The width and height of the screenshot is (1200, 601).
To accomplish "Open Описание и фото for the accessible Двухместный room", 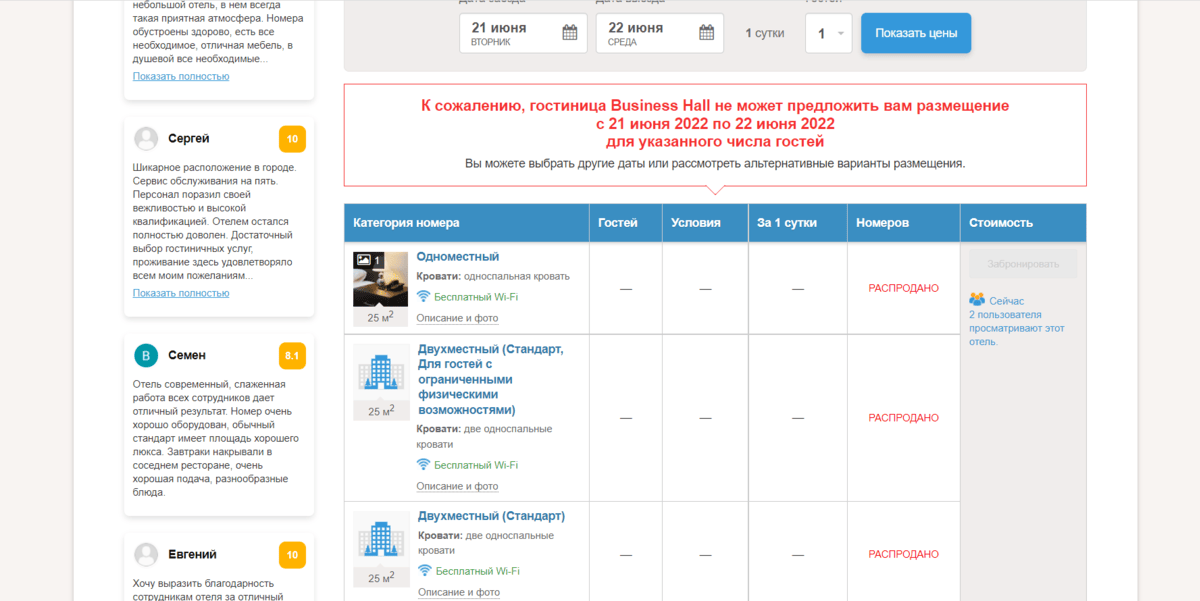I will click(x=457, y=486).
